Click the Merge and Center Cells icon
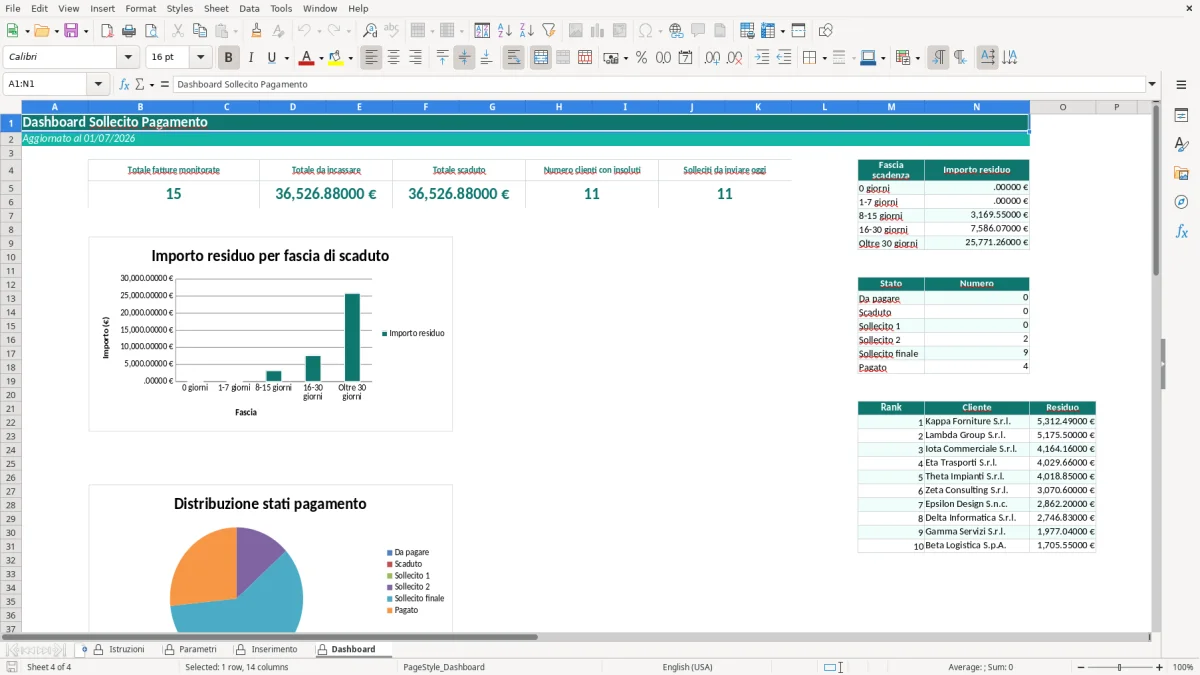Screen dimensions: 1200x675 (541, 58)
